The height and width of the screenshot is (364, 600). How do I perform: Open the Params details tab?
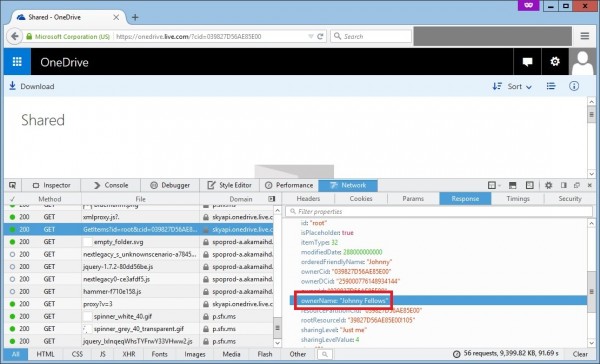click(413, 199)
